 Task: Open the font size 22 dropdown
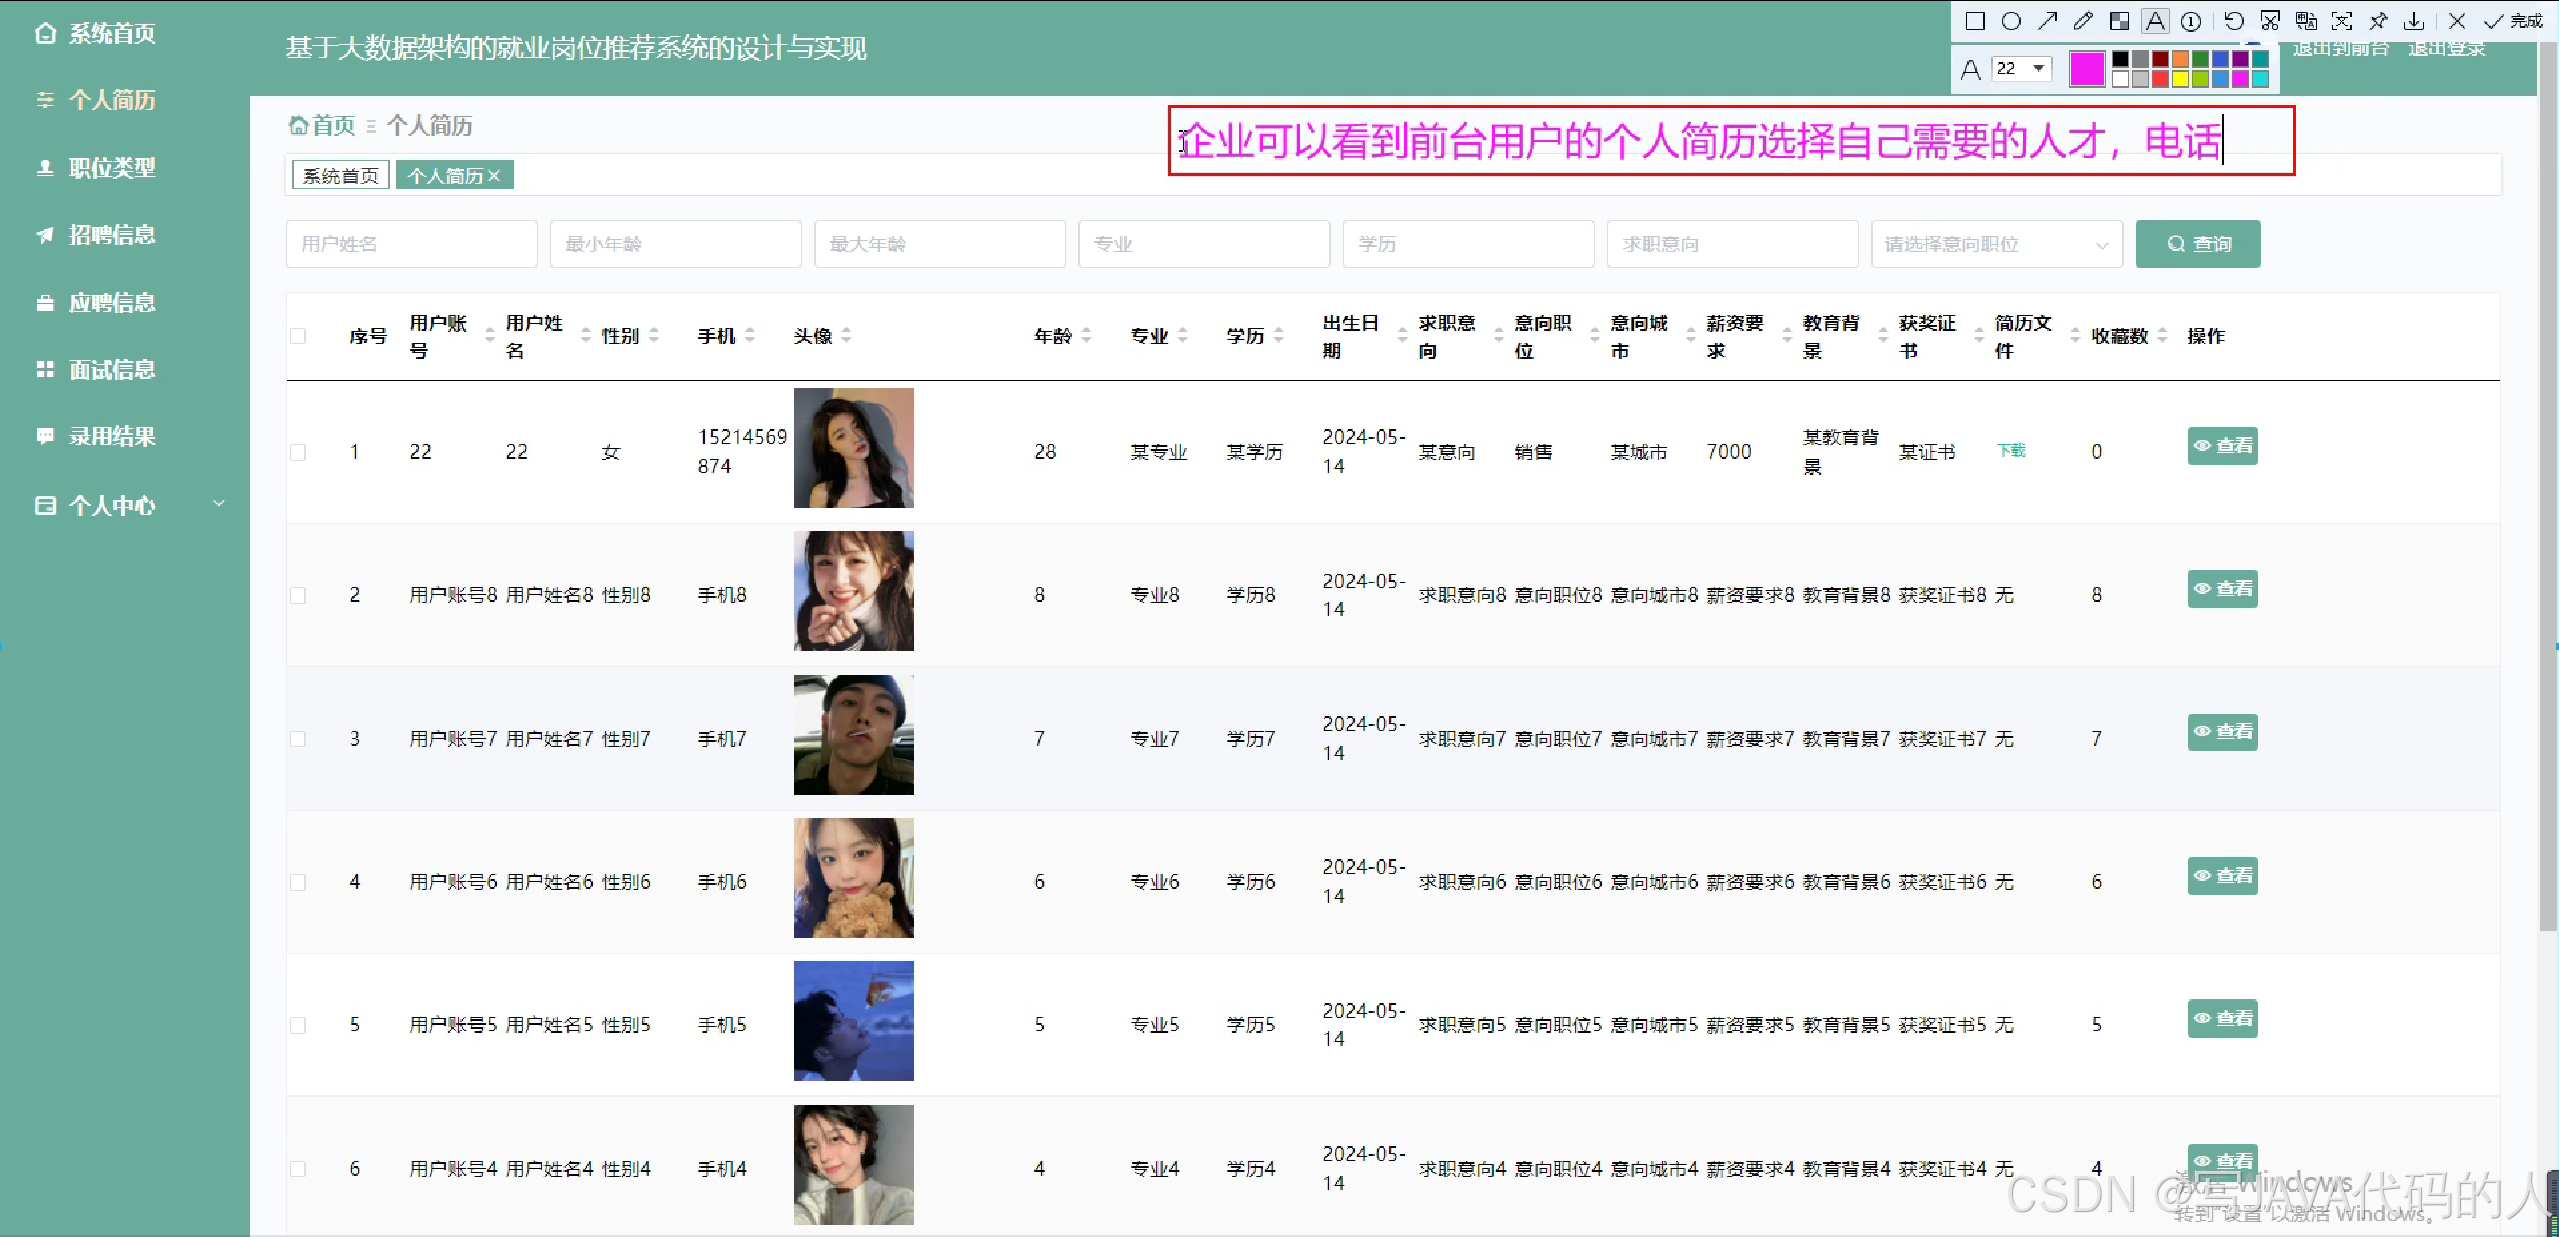[2022, 68]
